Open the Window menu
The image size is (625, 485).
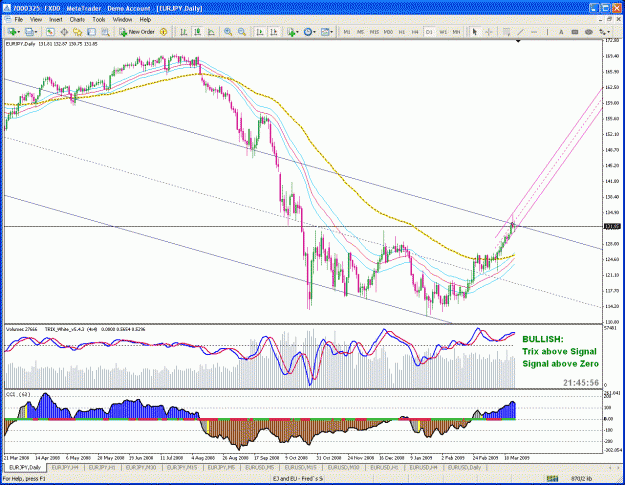(122, 20)
